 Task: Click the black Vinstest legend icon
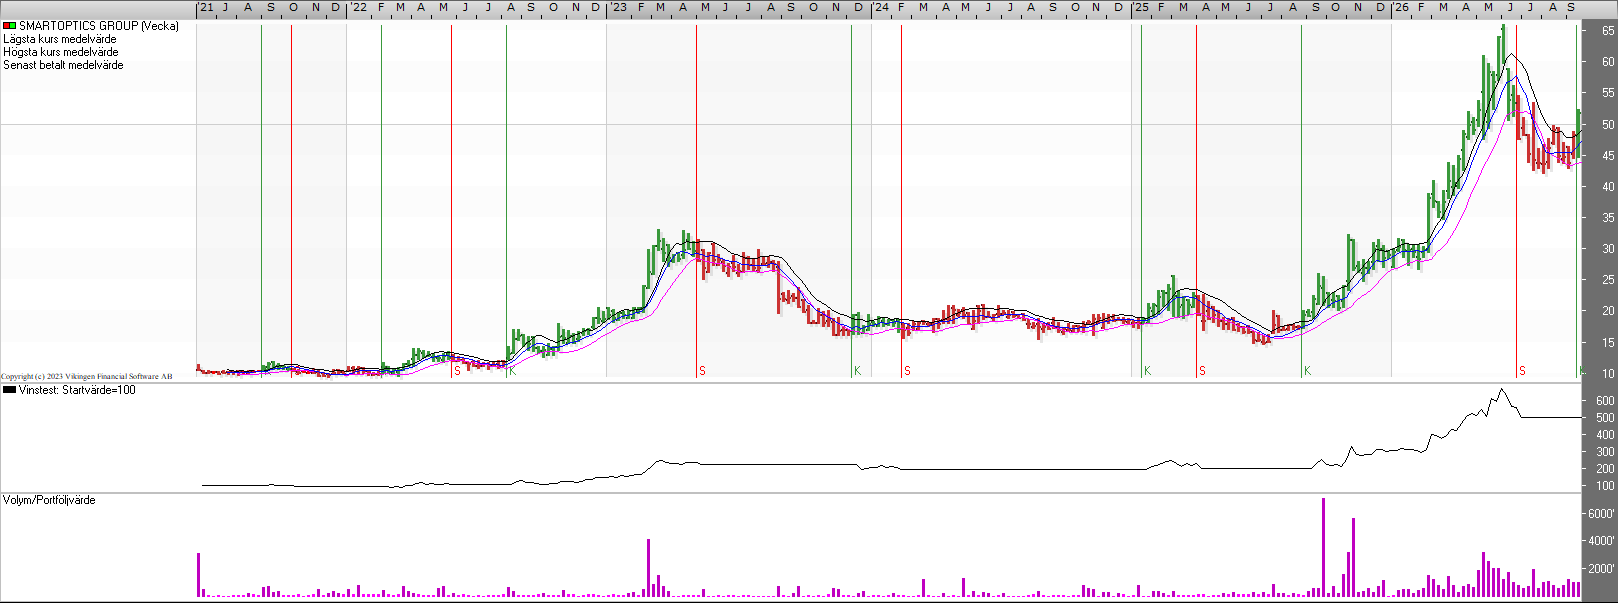click(x=9, y=390)
